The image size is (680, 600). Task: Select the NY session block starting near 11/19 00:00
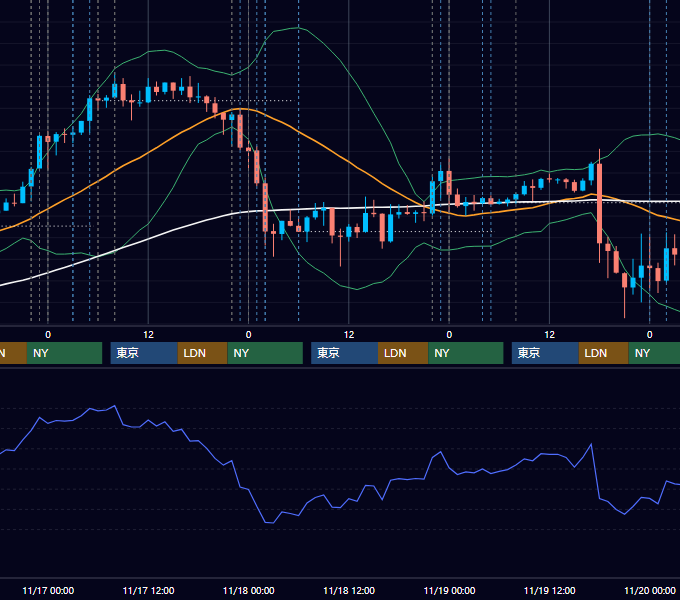click(x=466, y=353)
